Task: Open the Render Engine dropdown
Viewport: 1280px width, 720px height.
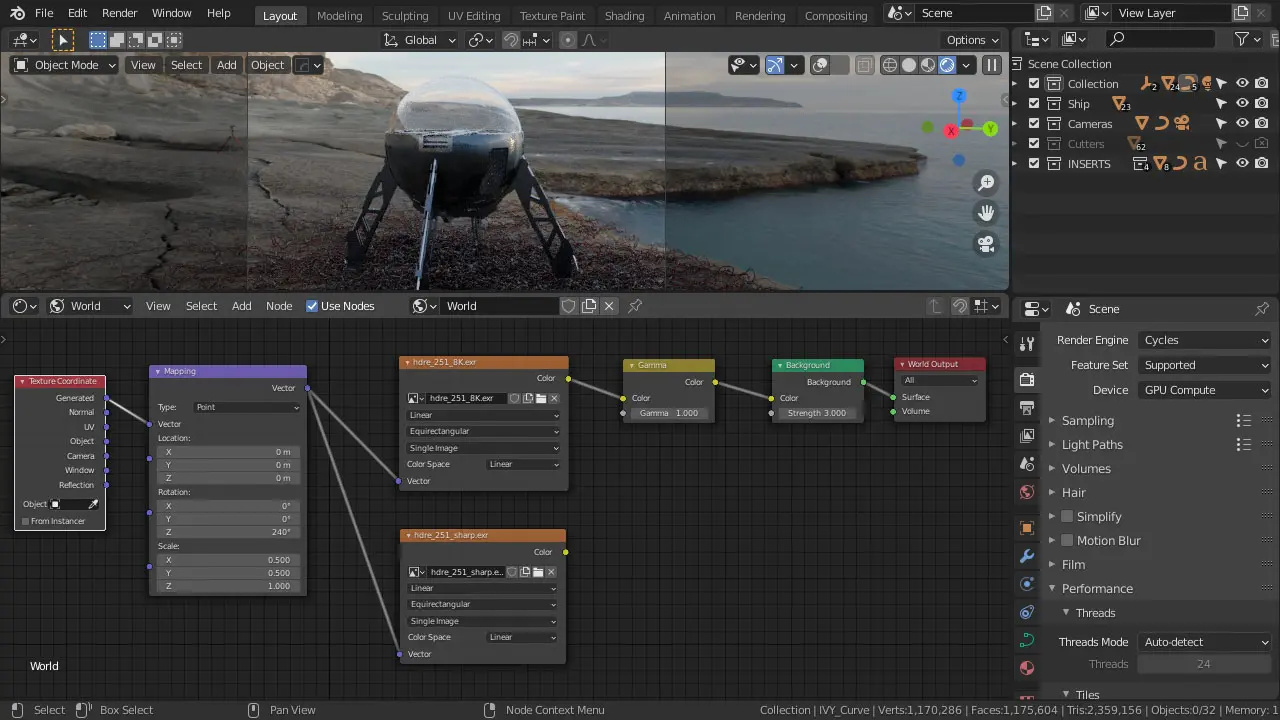Action: 1205,340
